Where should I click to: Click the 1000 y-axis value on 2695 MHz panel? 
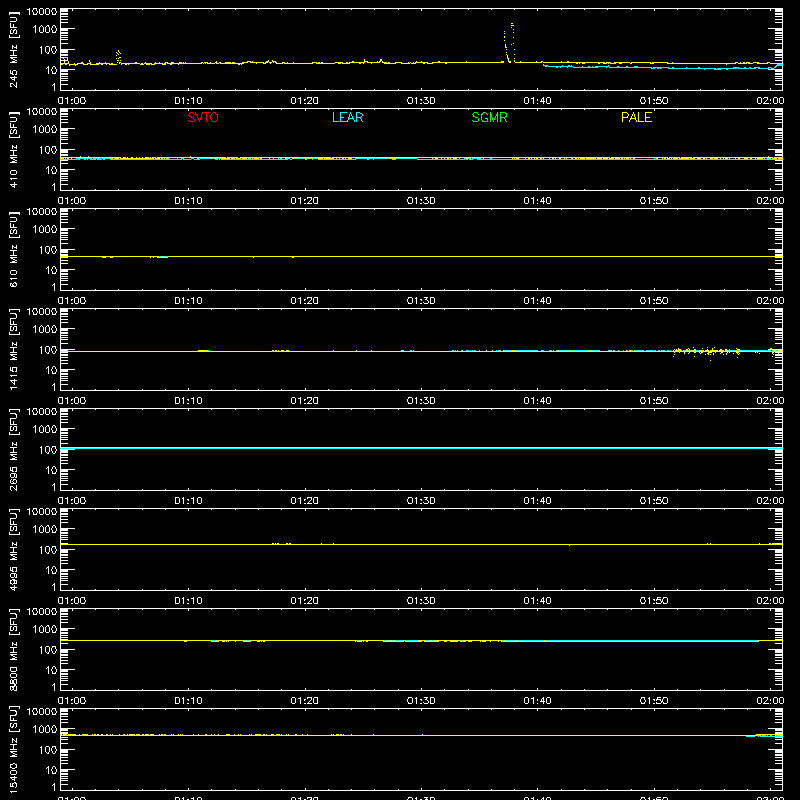tap(45, 430)
